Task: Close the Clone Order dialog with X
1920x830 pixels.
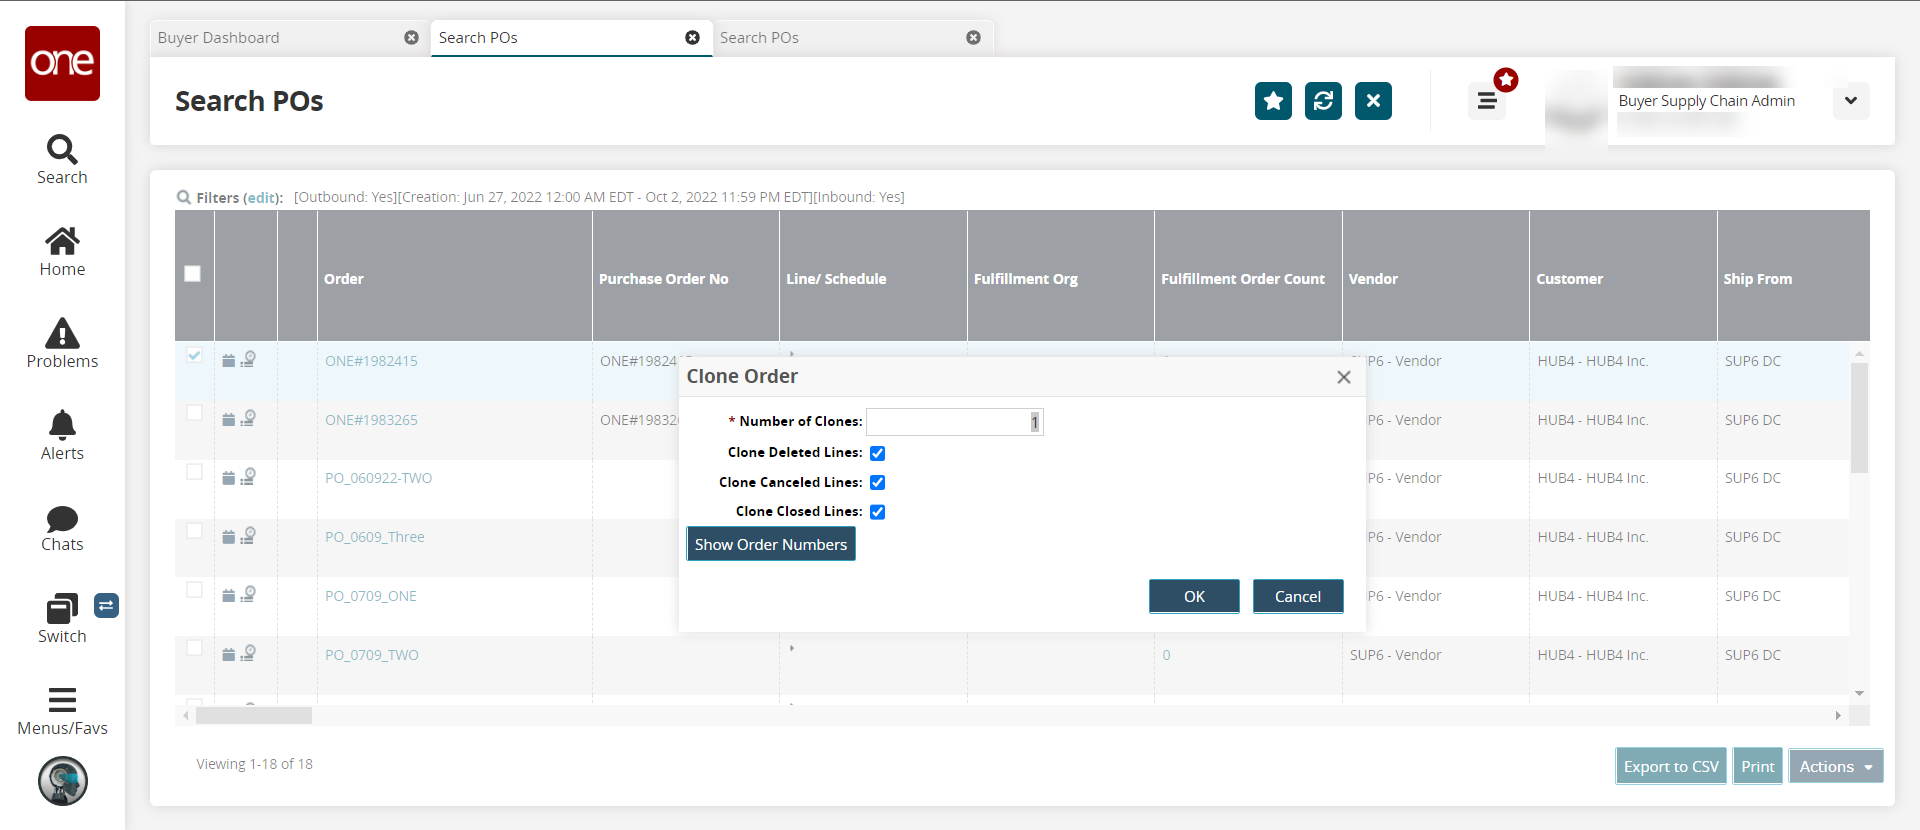Action: point(1344,377)
